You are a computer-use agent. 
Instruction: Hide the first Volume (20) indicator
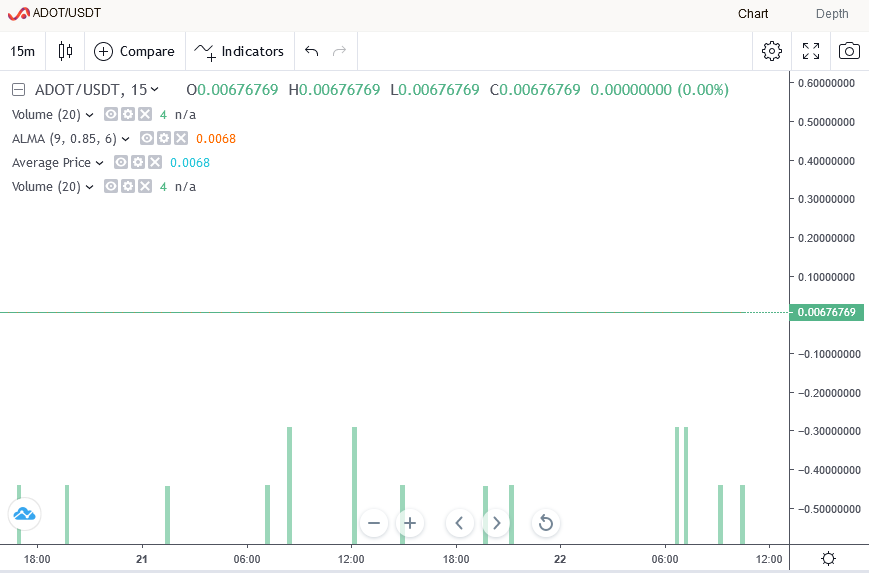coord(111,114)
